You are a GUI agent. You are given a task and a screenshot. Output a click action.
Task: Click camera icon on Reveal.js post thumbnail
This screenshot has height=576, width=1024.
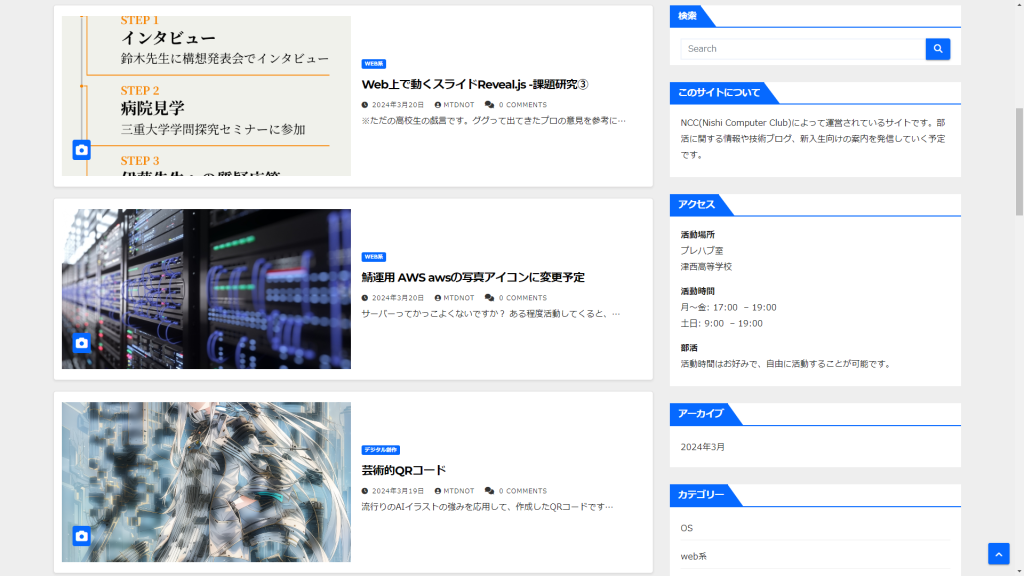82,150
